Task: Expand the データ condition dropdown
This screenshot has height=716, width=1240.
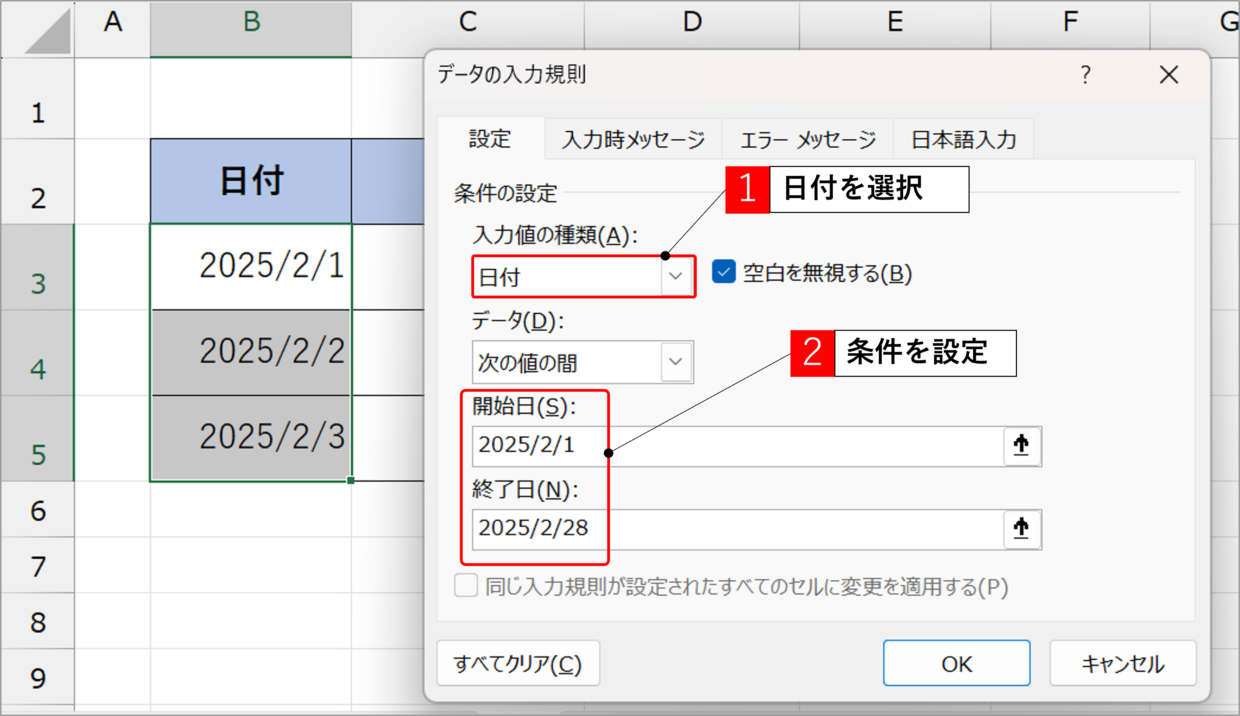Action: [676, 362]
